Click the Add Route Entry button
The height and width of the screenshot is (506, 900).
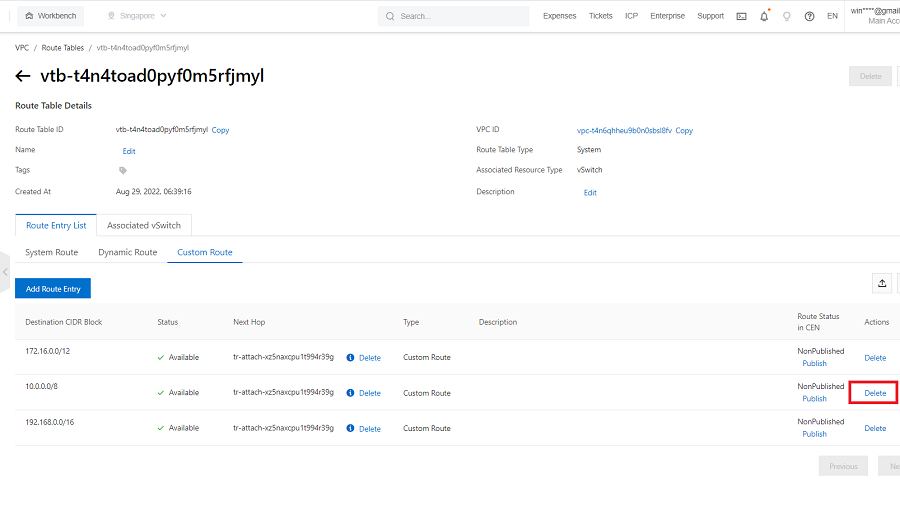[x=53, y=288]
